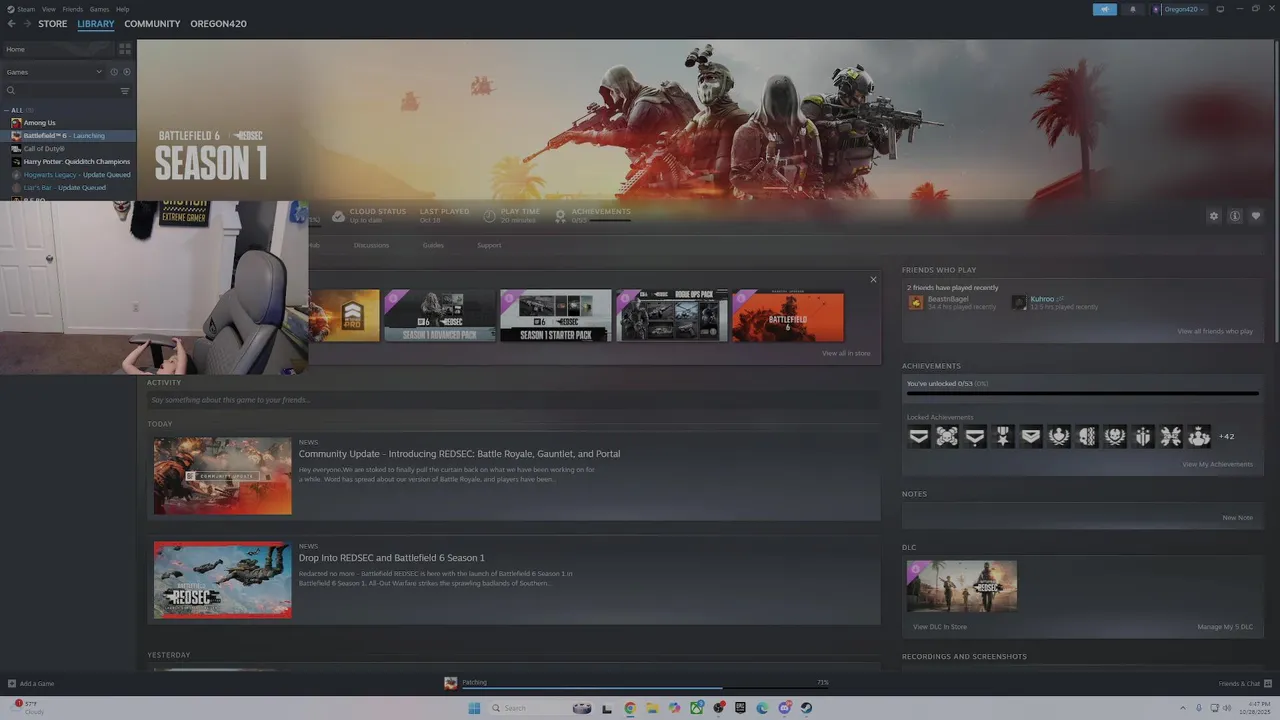Show the +42 more locked achievements
Screen dimensions: 1280x720
(1226, 436)
